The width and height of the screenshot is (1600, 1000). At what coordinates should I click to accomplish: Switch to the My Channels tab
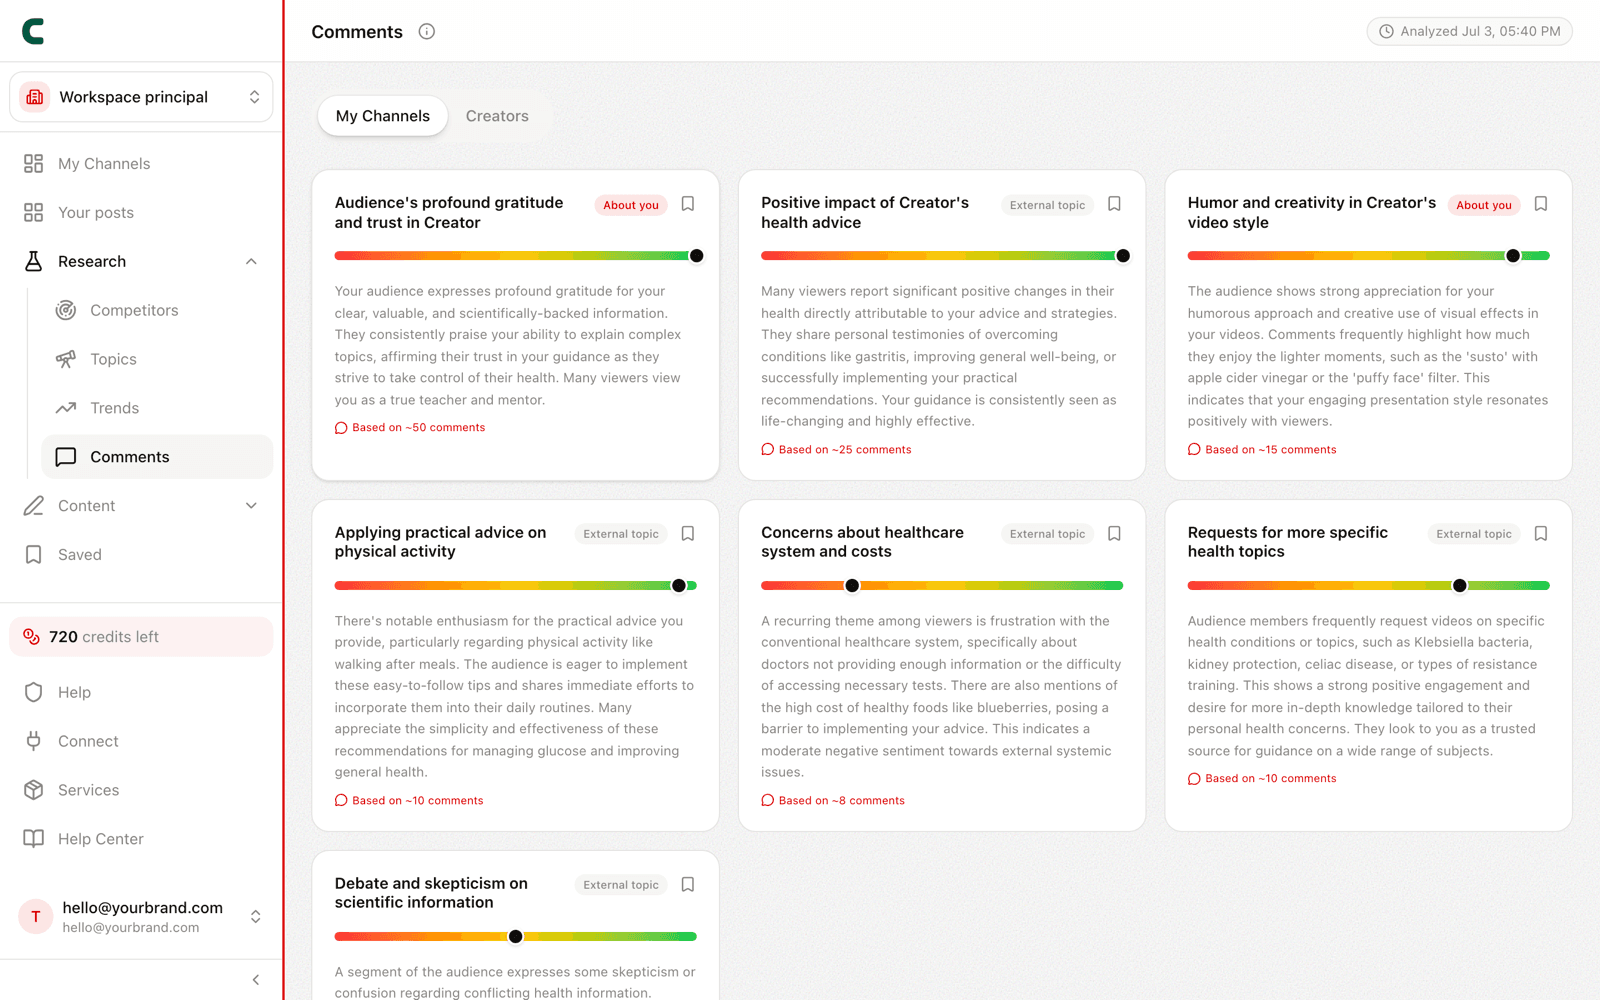pyautogui.click(x=383, y=116)
